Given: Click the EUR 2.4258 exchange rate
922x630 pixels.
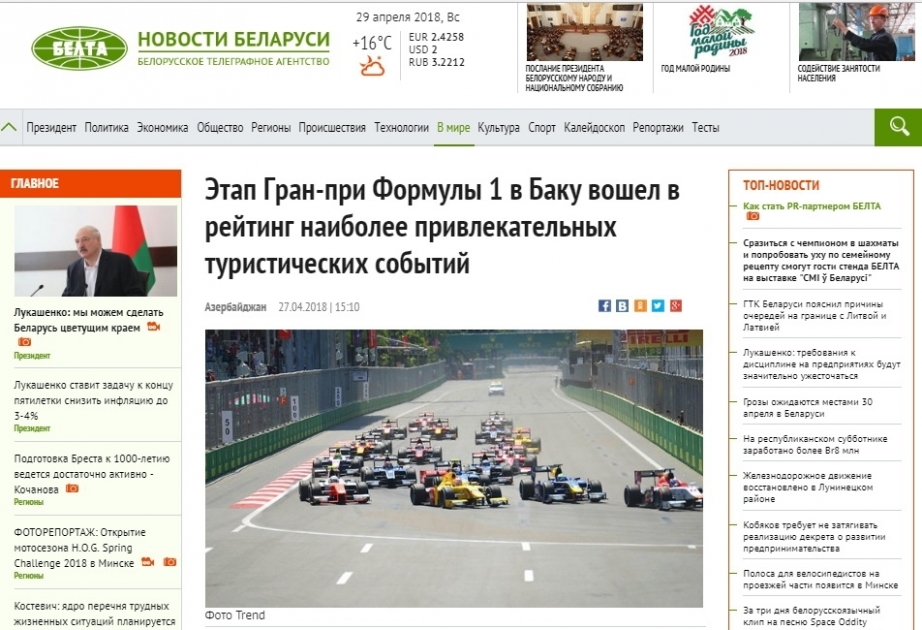Looking at the screenshot, I should click(x=436, y=37).
